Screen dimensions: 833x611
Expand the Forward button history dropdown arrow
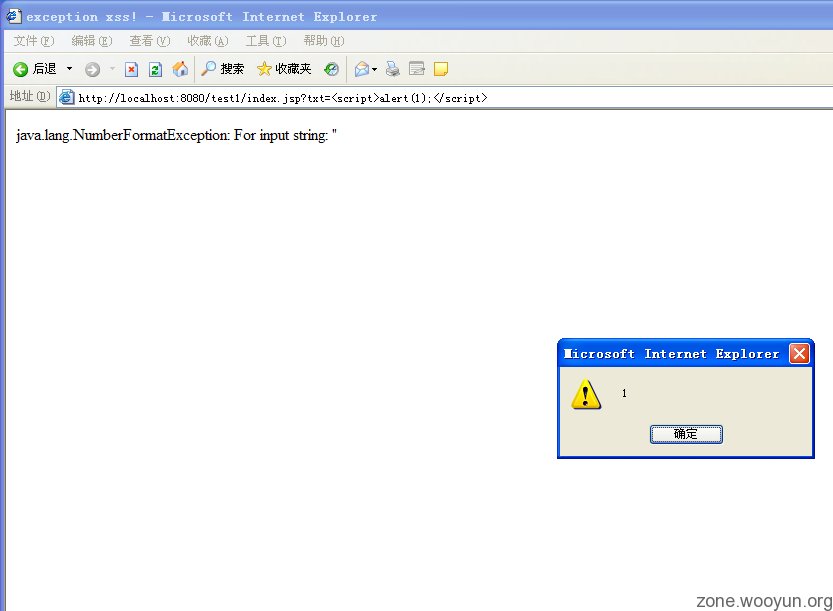111,69
